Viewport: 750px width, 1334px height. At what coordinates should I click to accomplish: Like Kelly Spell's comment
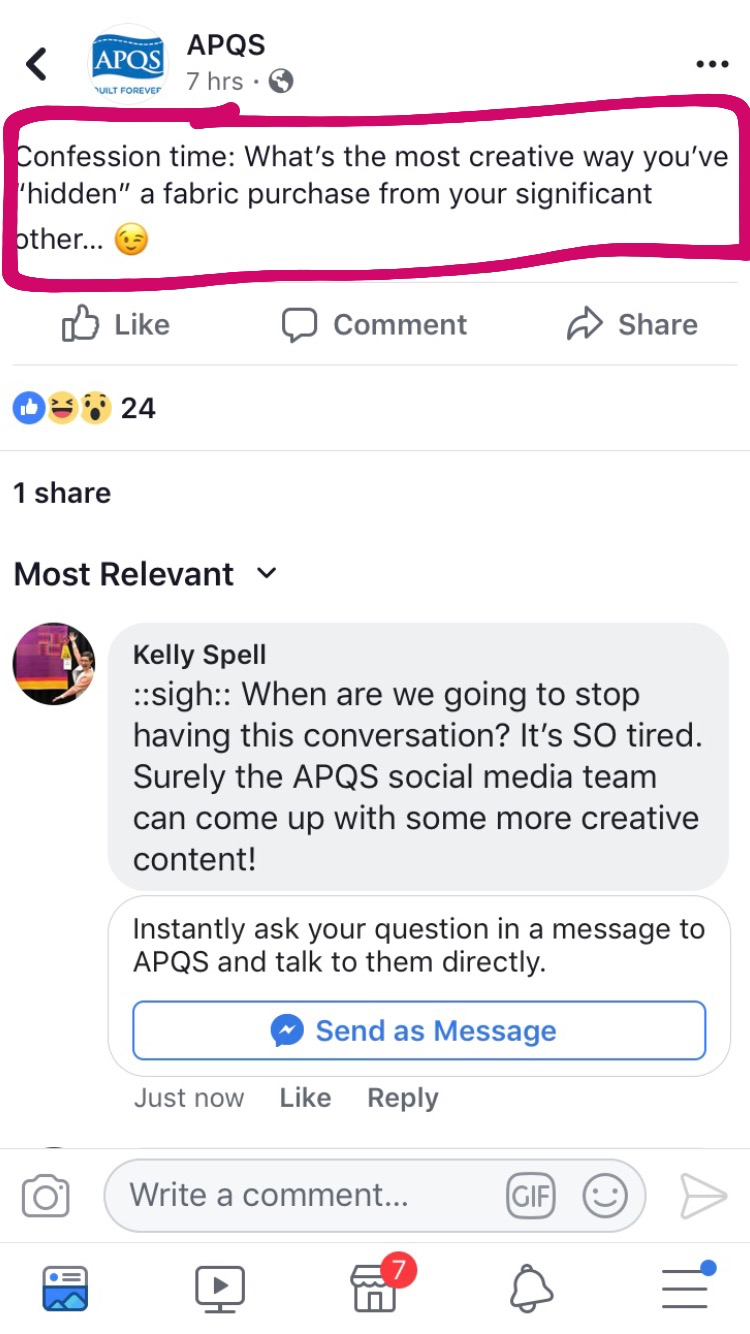pyautogui.click(x=305, y=1098)
